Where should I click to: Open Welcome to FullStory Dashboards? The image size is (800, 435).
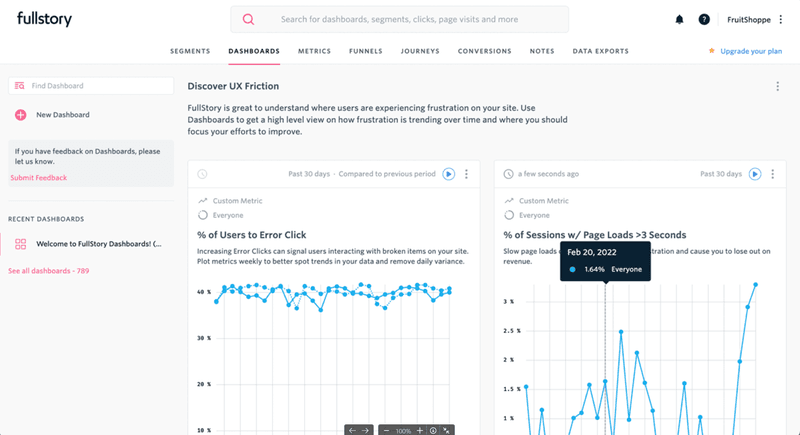[98, 244]
